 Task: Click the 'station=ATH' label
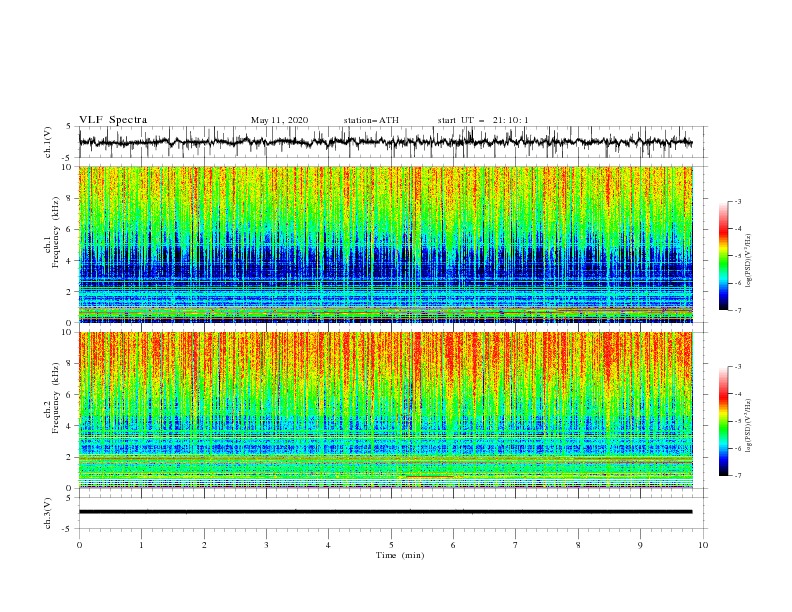[x=371, y=120]
